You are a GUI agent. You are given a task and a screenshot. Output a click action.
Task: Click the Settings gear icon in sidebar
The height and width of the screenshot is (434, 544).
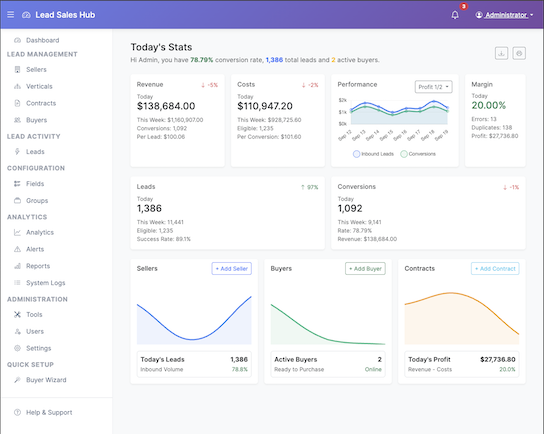click(x=17, y=348)
